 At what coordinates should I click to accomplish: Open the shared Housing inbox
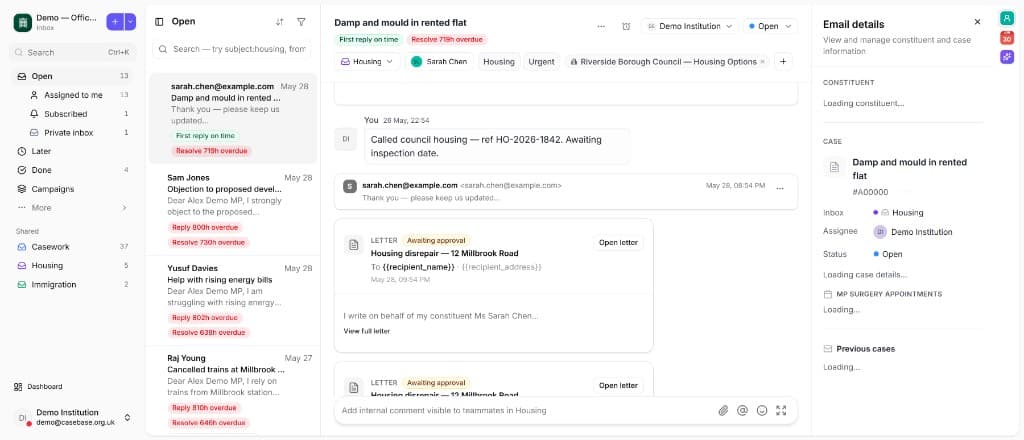coord(72,266)
